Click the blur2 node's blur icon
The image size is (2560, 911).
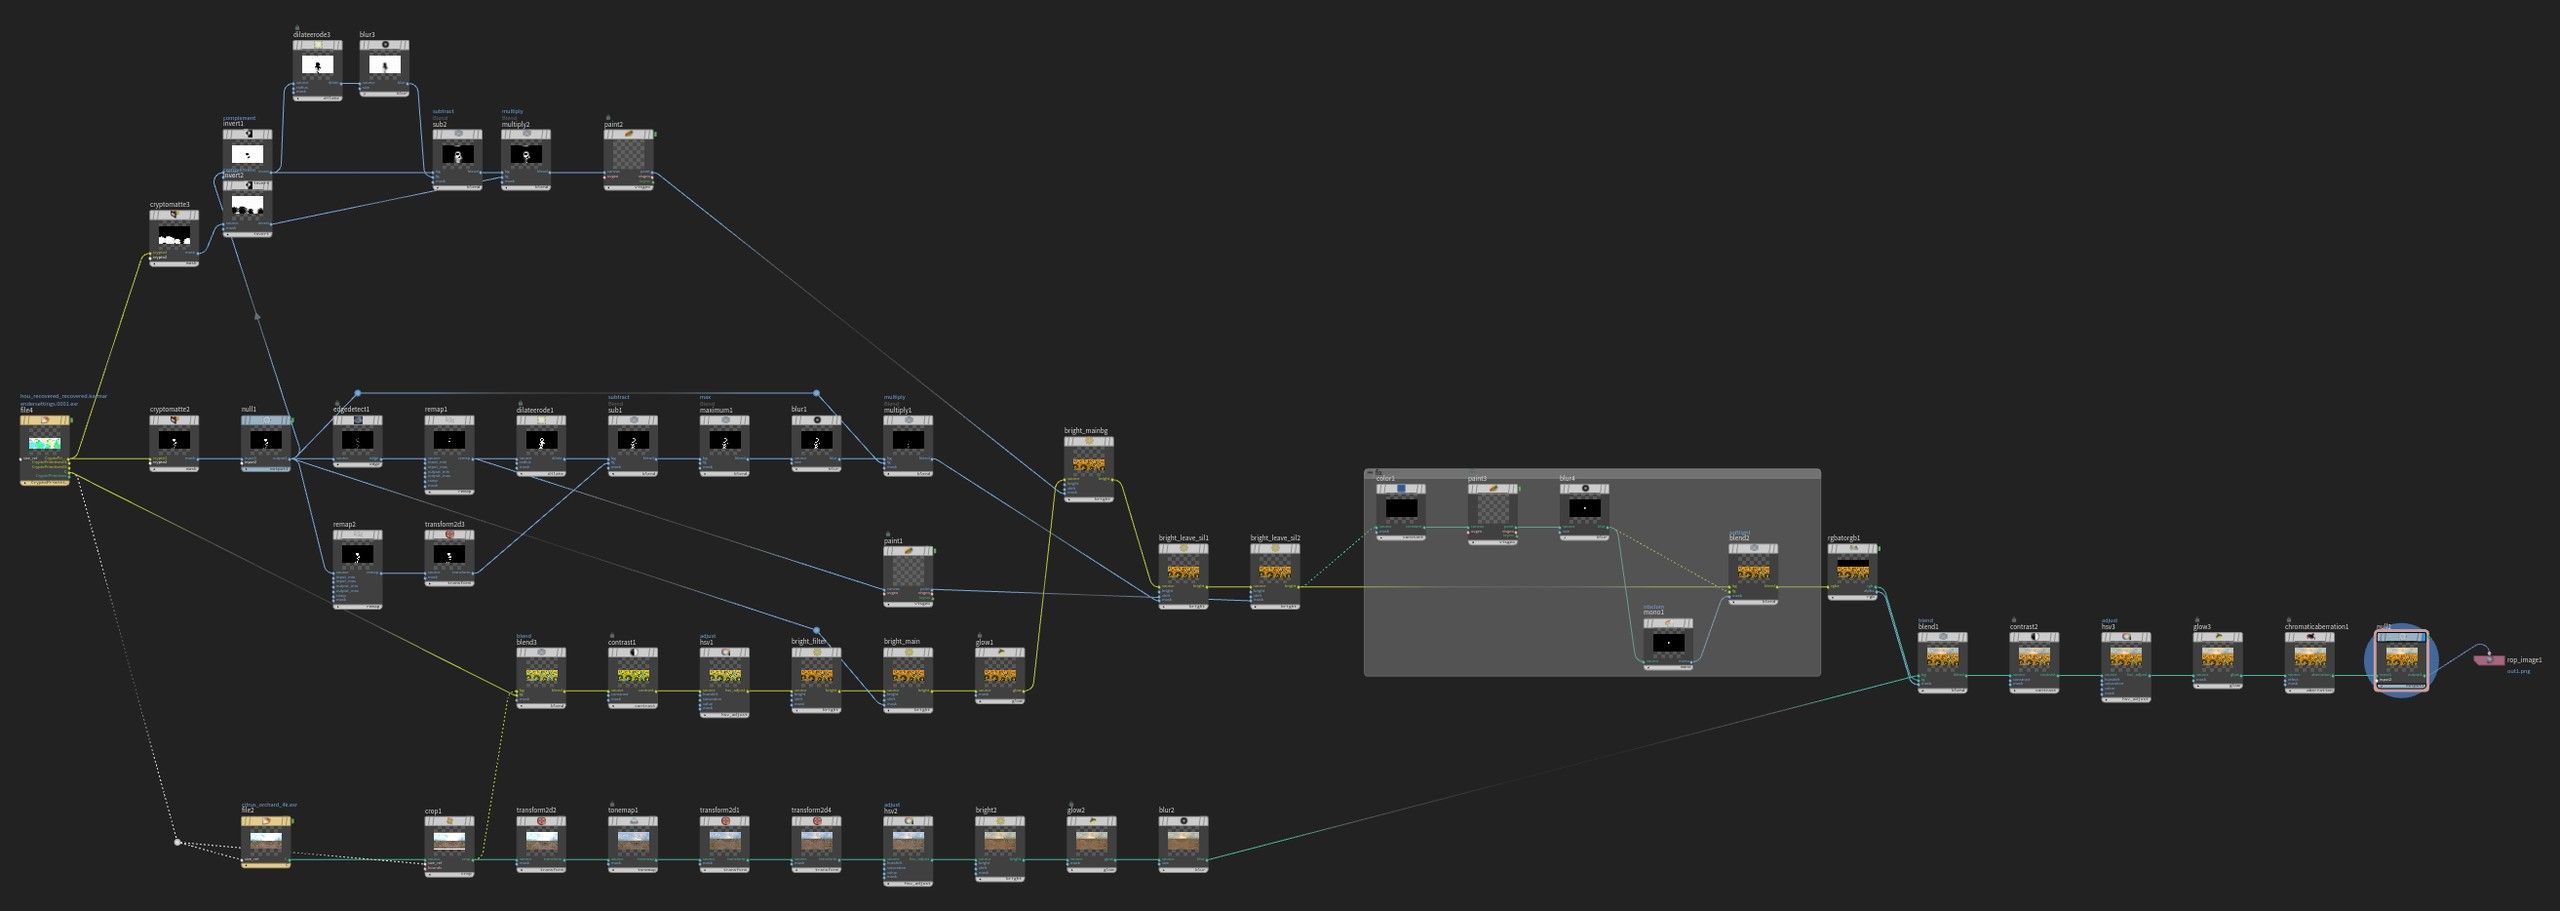point(1183,822)
